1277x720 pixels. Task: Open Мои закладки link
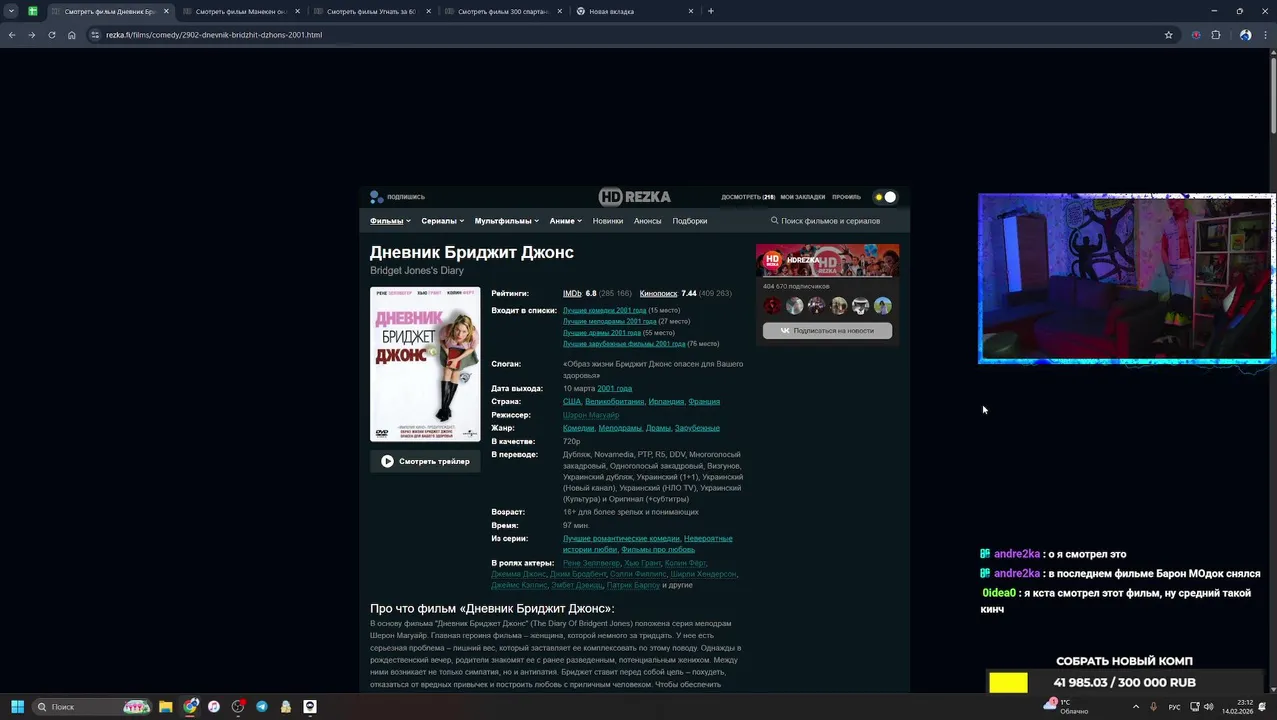[x=803, y=197]
